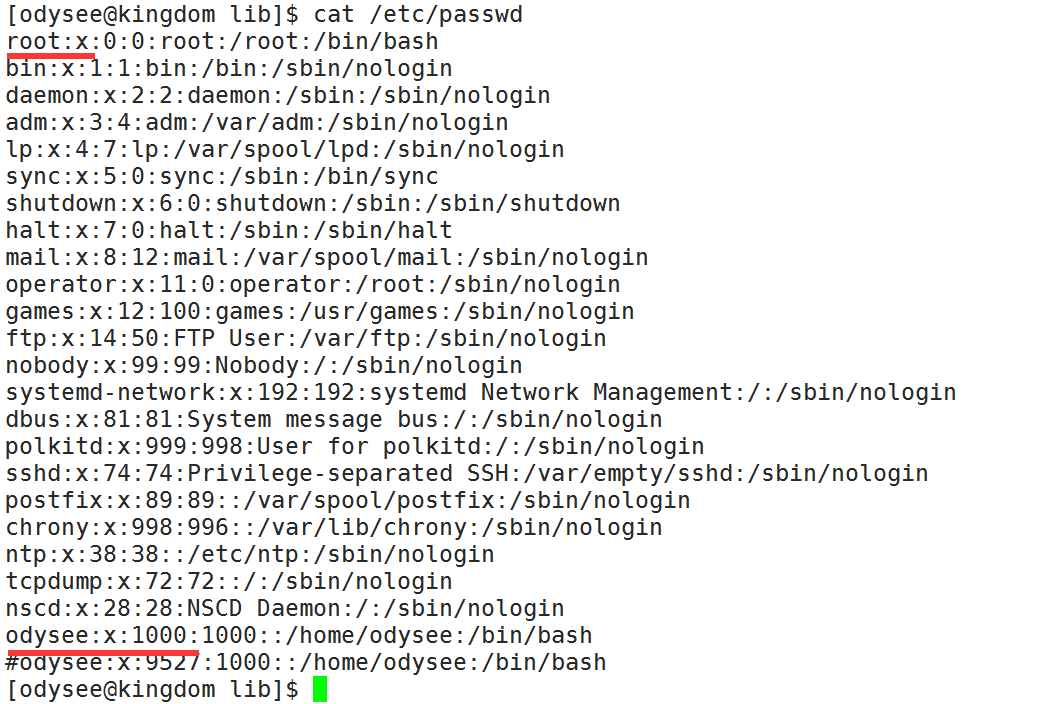Click the green terminal cursor block
The width and height of the screenshot is (1050, 704).
(320, 689)
